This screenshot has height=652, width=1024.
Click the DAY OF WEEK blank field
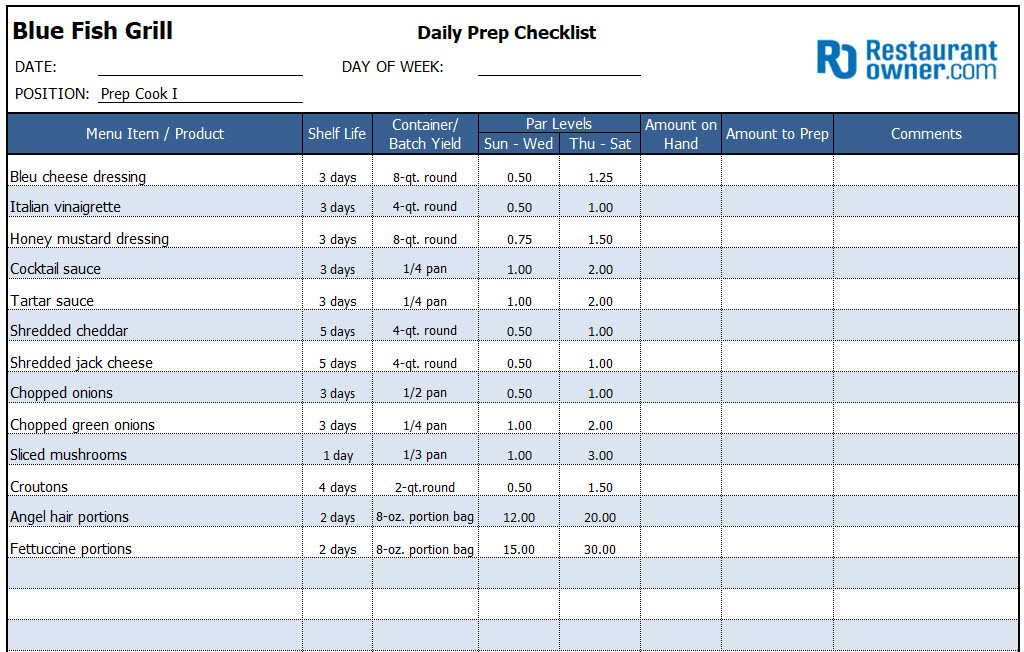click(559, 67)
